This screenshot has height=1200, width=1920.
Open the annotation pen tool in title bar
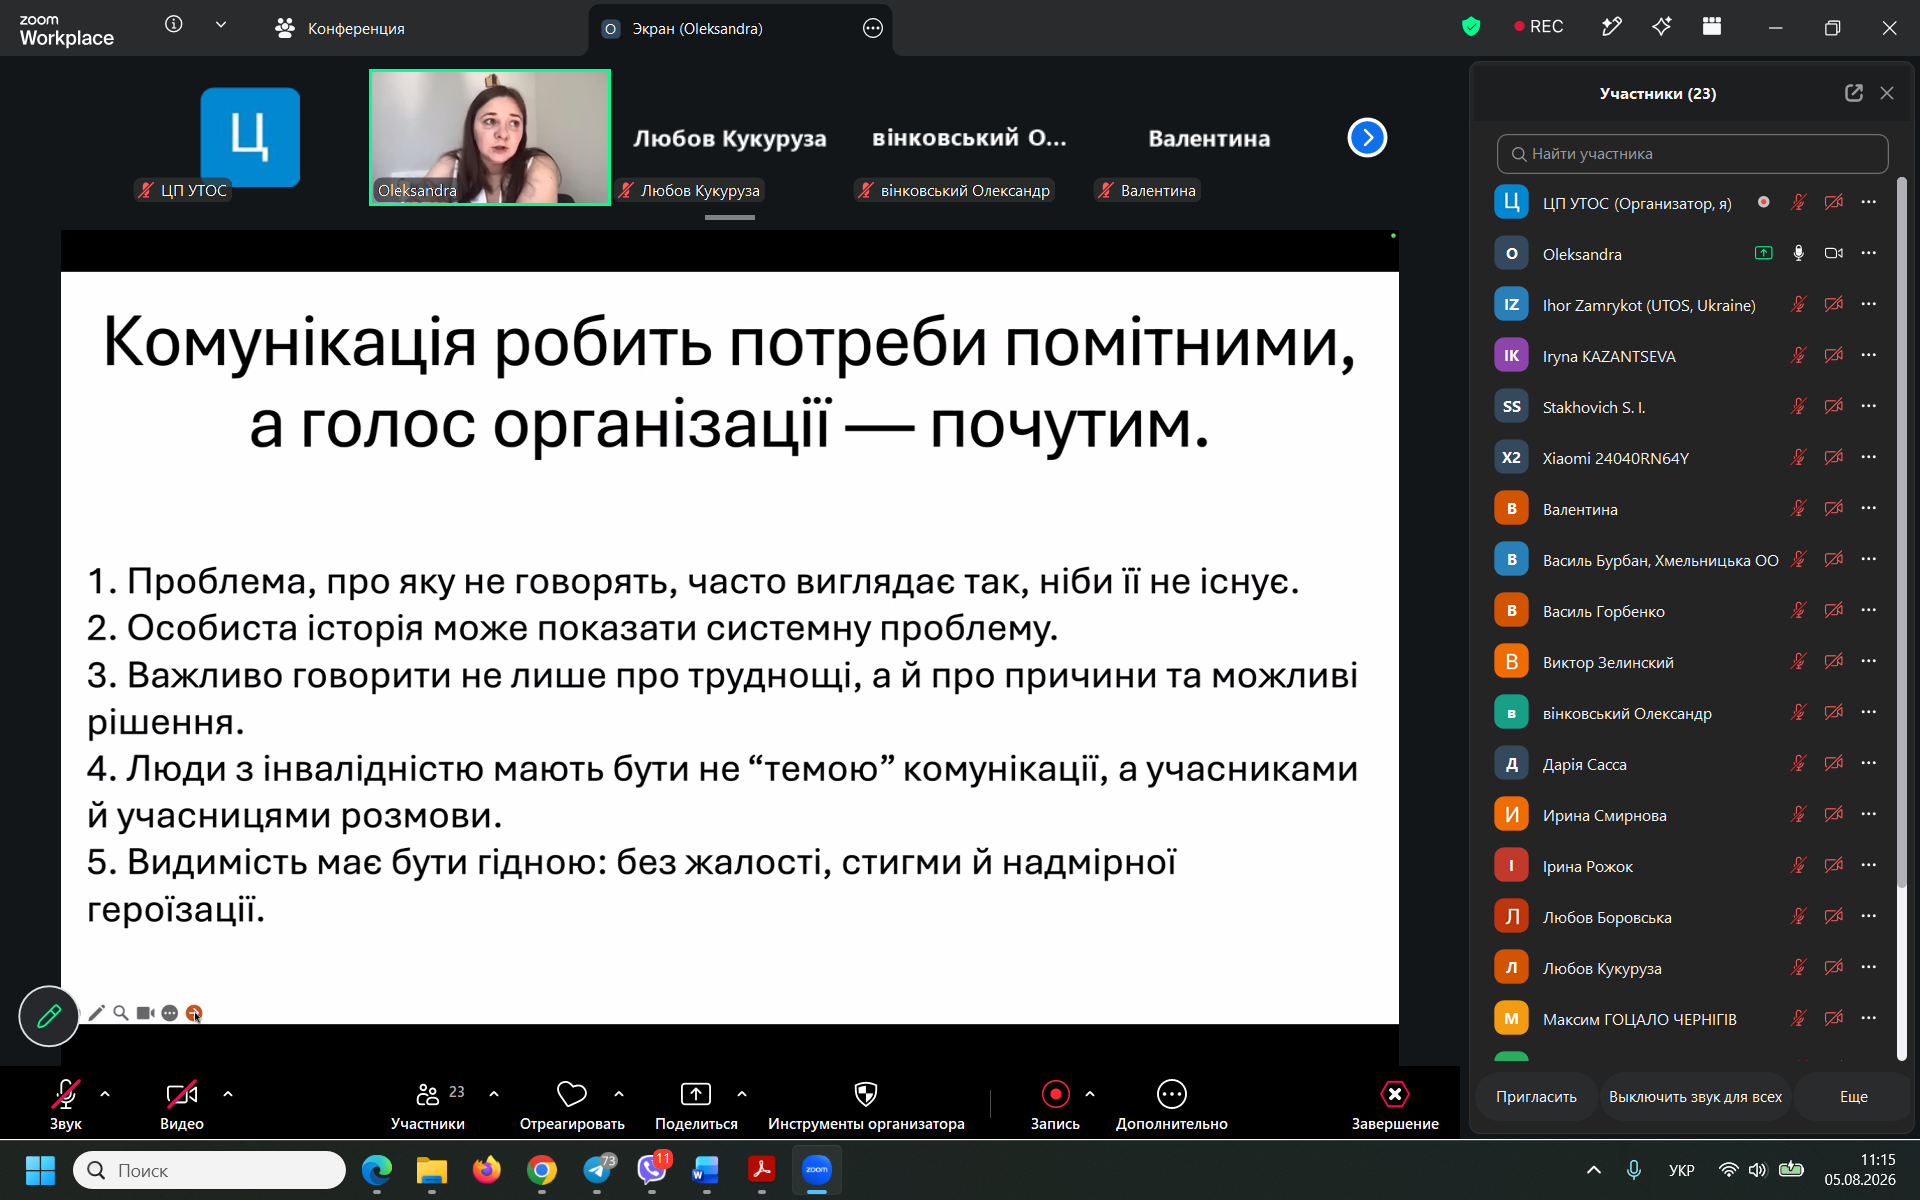point(1612,27)
